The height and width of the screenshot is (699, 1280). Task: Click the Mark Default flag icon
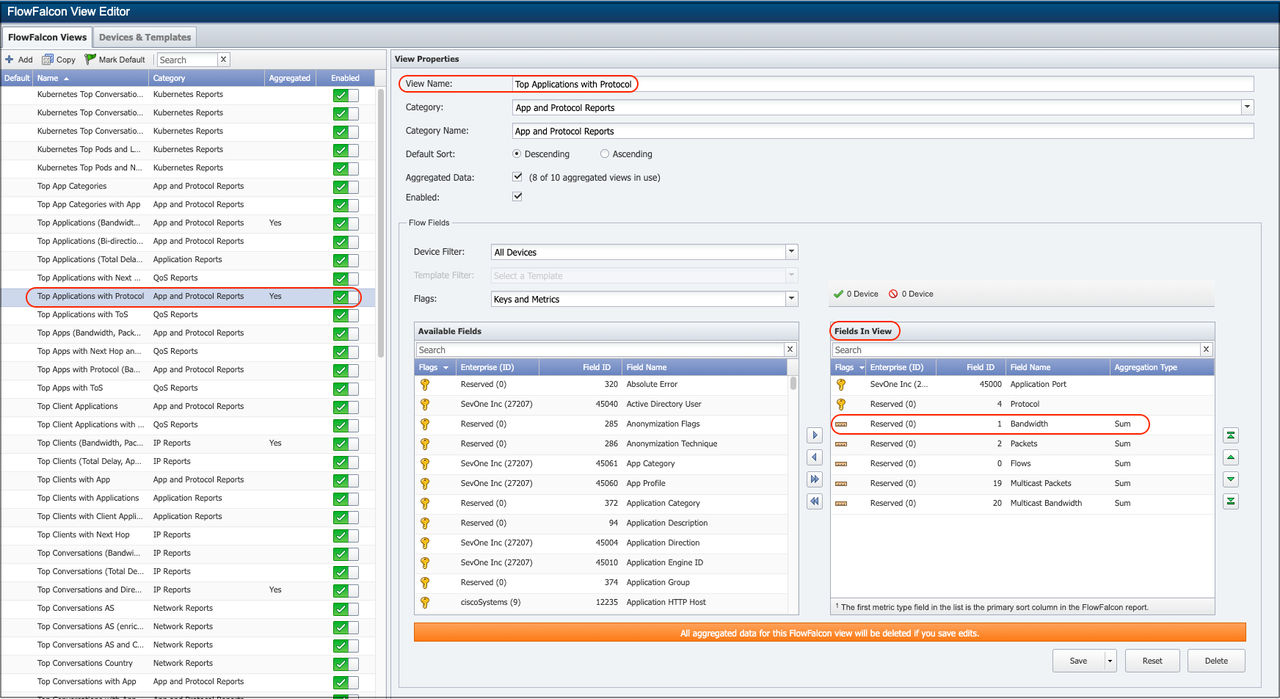[90, 60]
